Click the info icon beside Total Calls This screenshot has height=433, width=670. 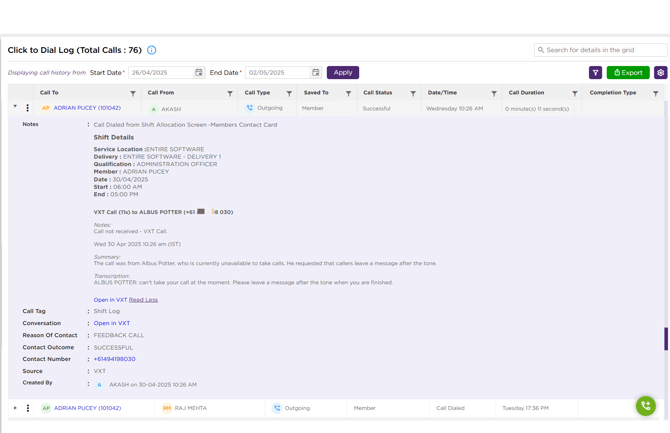point(152,50)
